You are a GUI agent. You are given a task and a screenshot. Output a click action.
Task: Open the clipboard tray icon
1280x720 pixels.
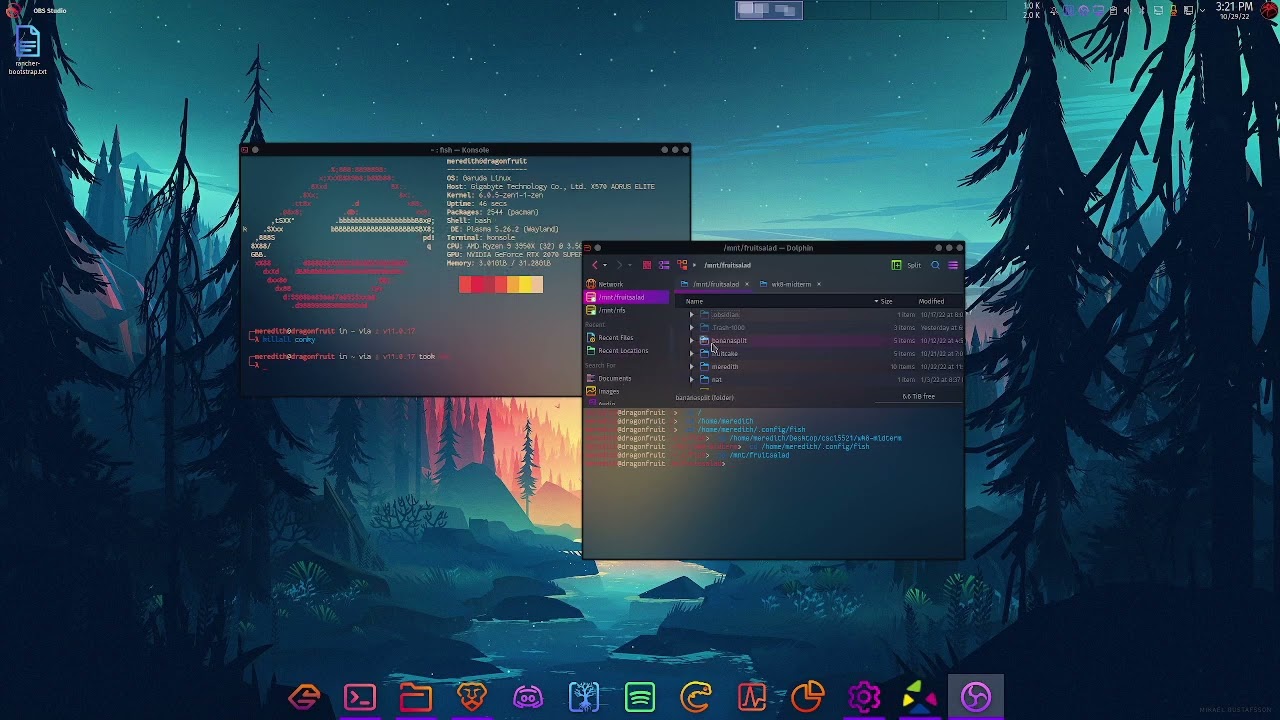pos(1113,10)
